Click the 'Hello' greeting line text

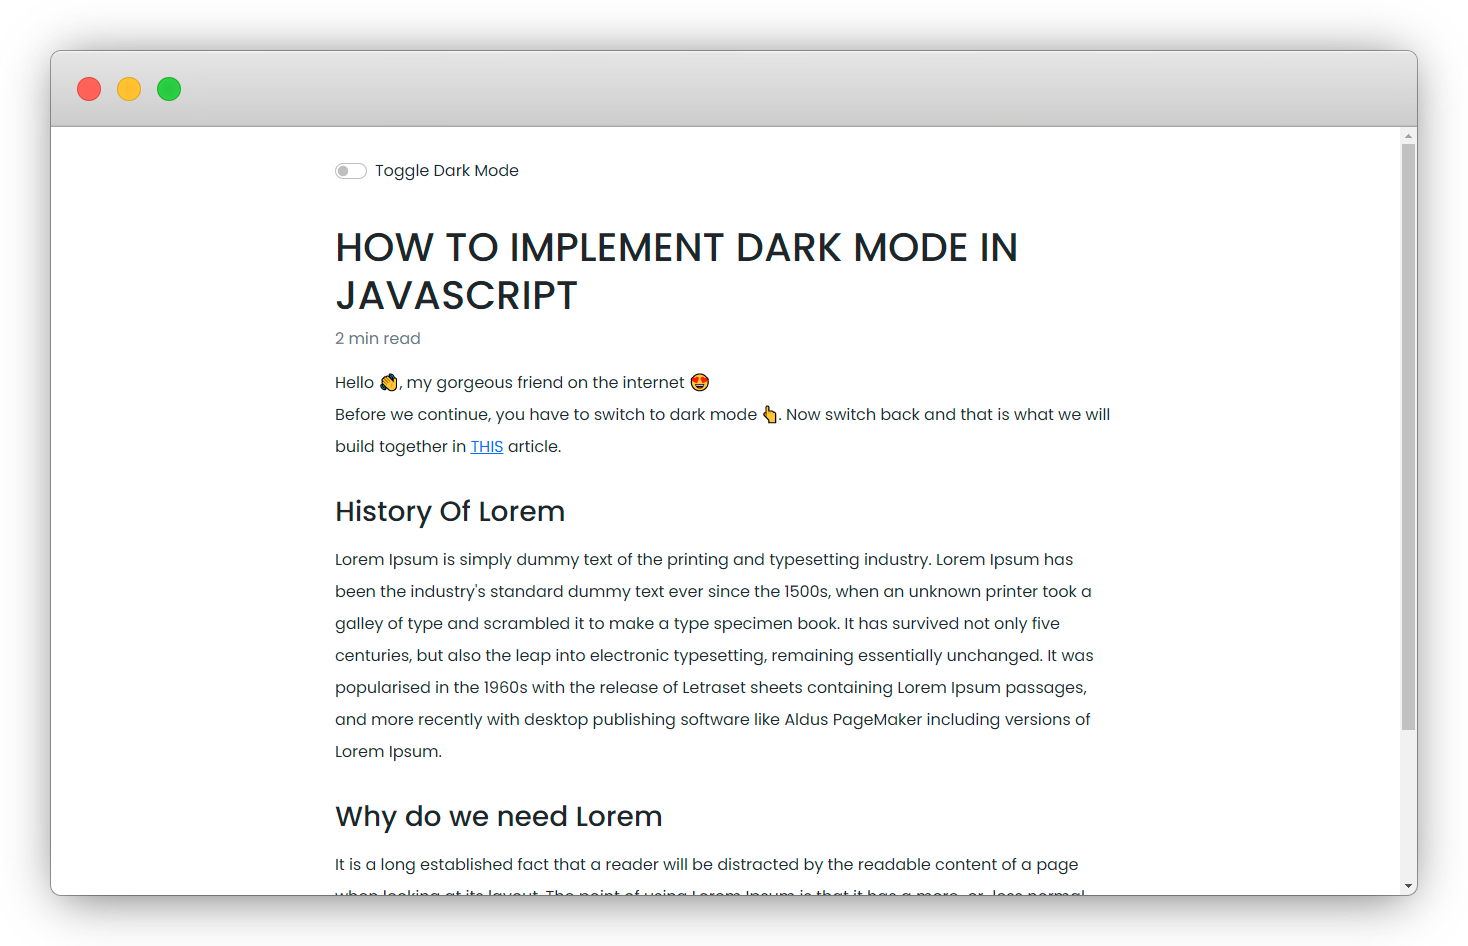(522, 382)
